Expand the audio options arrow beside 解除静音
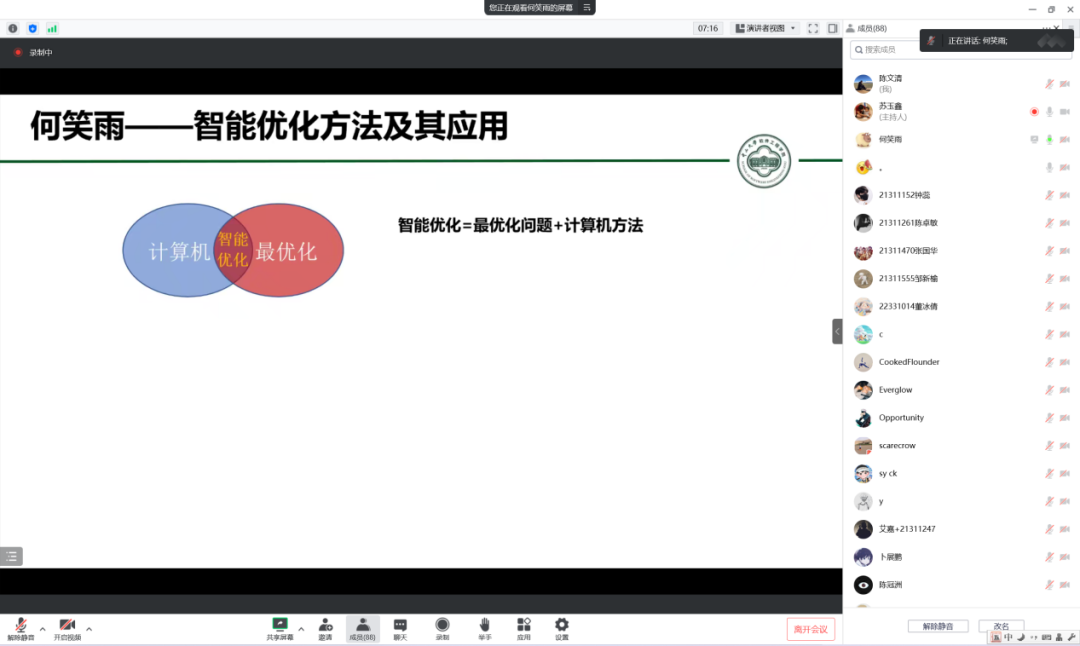The image size is (1080, 646). click(x=42, y=629)
